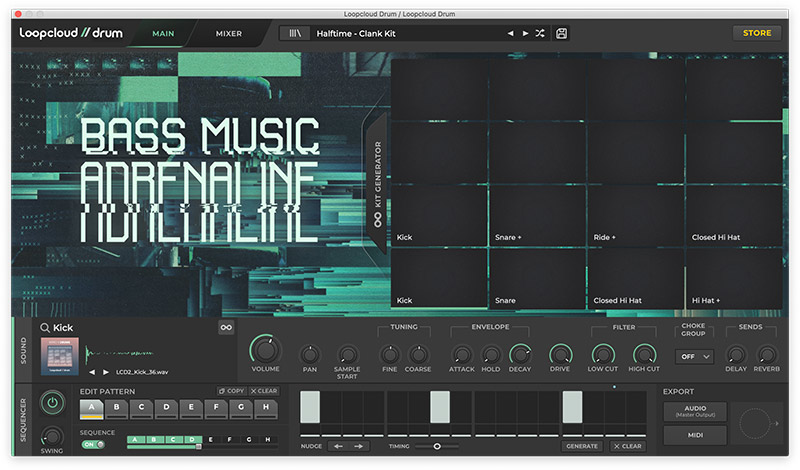Enable slot E in the sequence chain
800x470 pixels.
point(211,440)
